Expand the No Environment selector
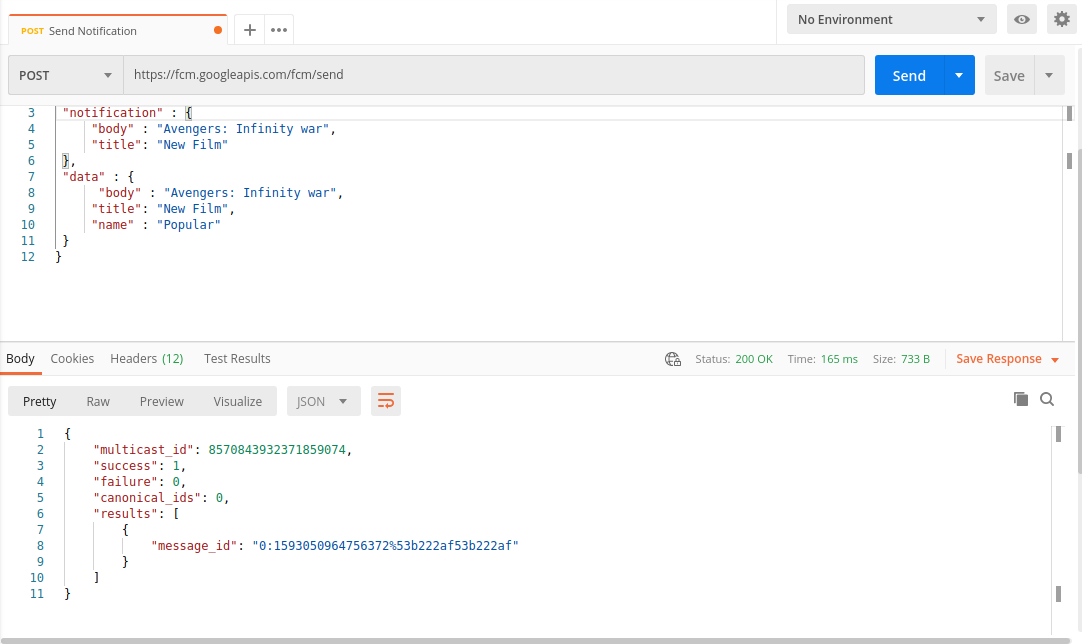1082x644 pixels. coord(891,19)
